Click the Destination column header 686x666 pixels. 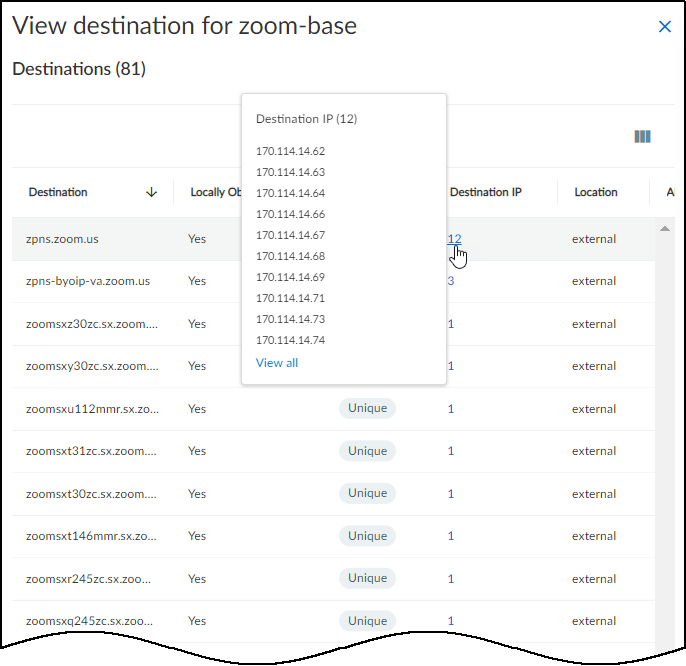pos(58,192)
